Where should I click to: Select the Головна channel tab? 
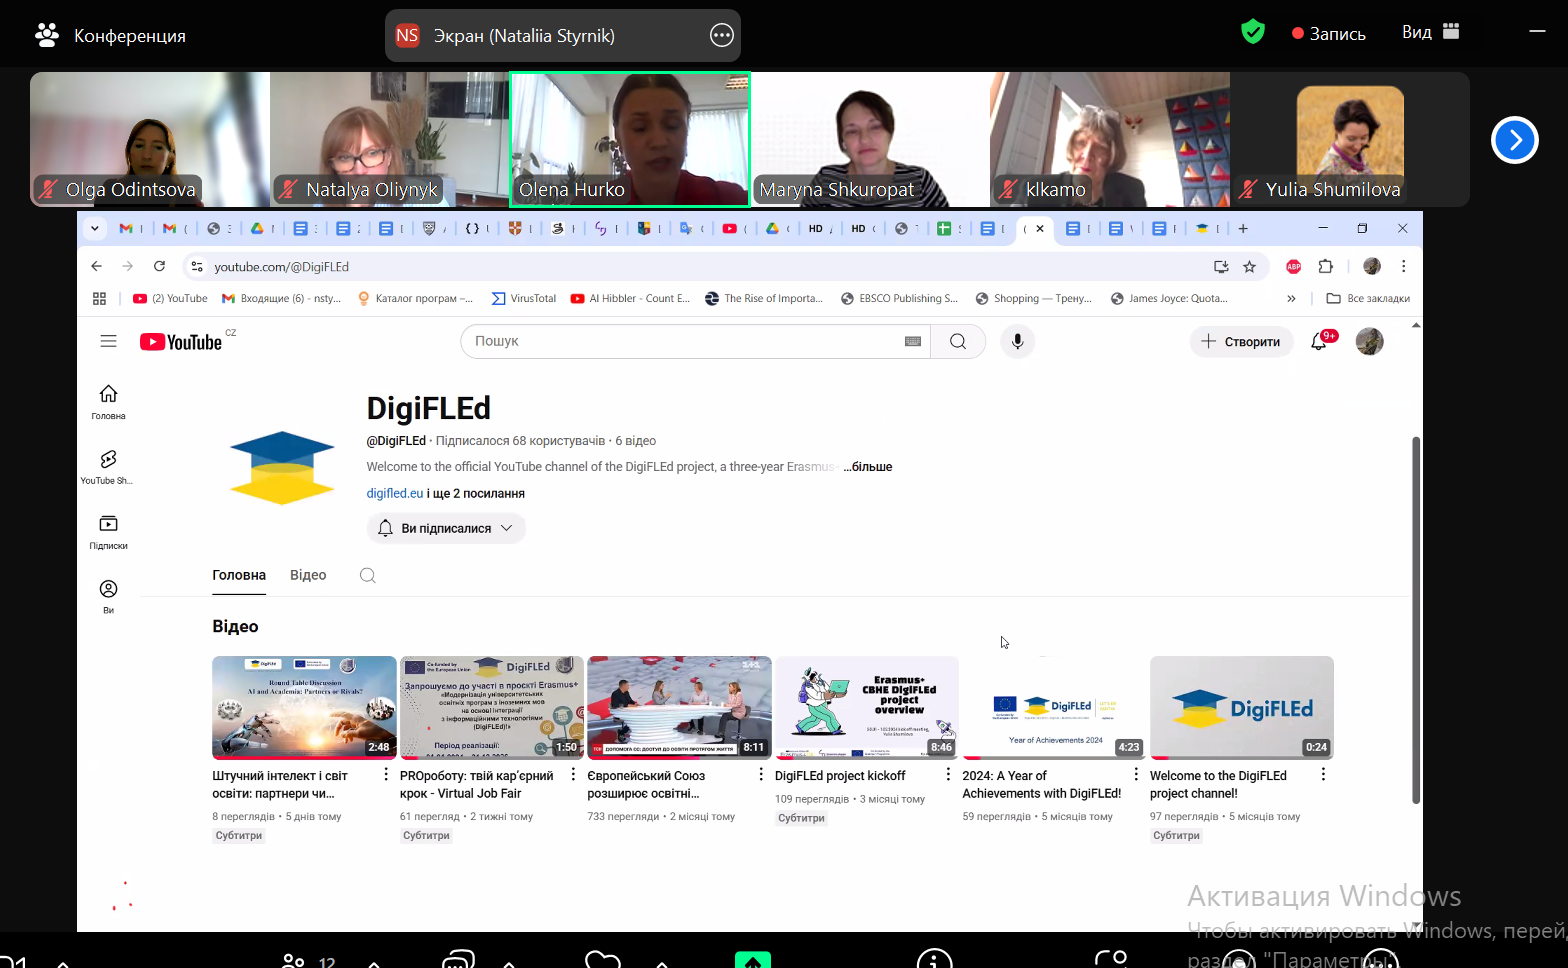point(239,575)
